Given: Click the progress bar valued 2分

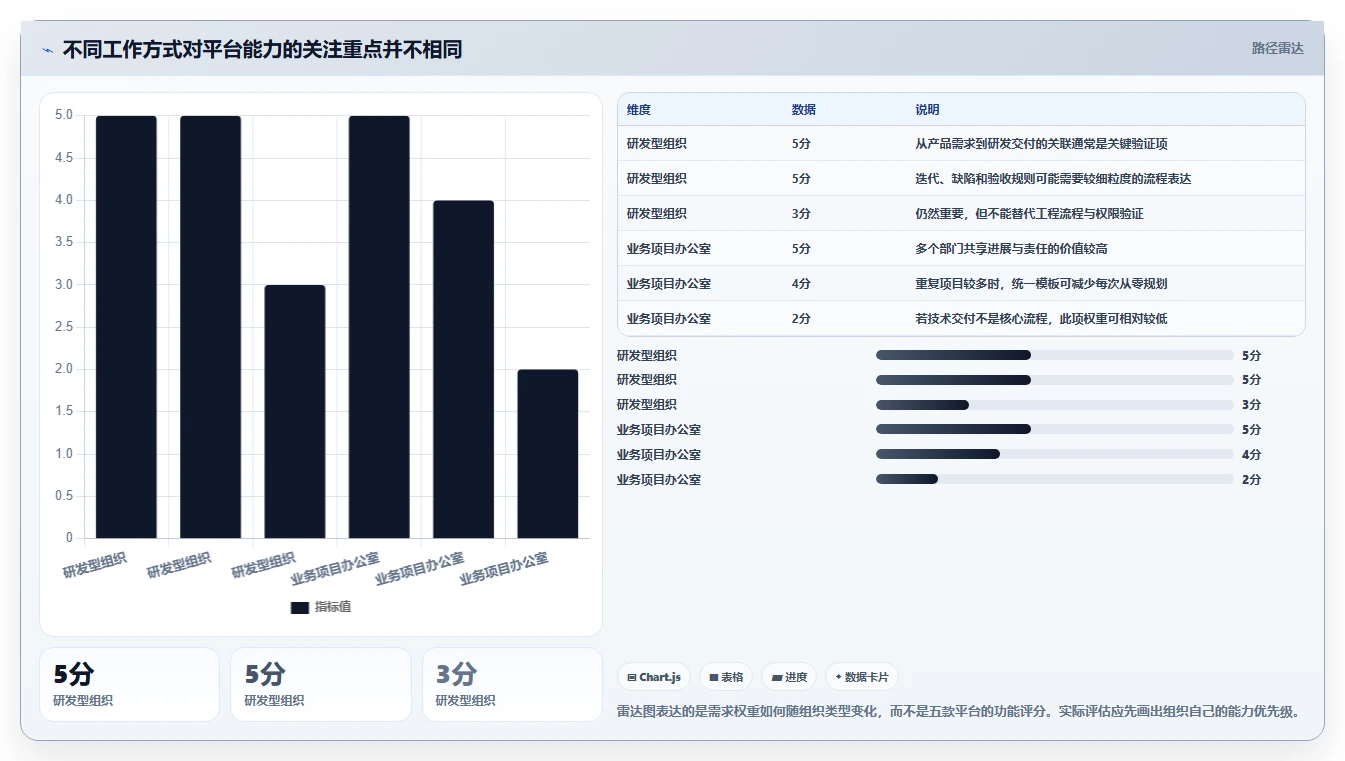Looking at the screenshot, I should coord(1055,479).
